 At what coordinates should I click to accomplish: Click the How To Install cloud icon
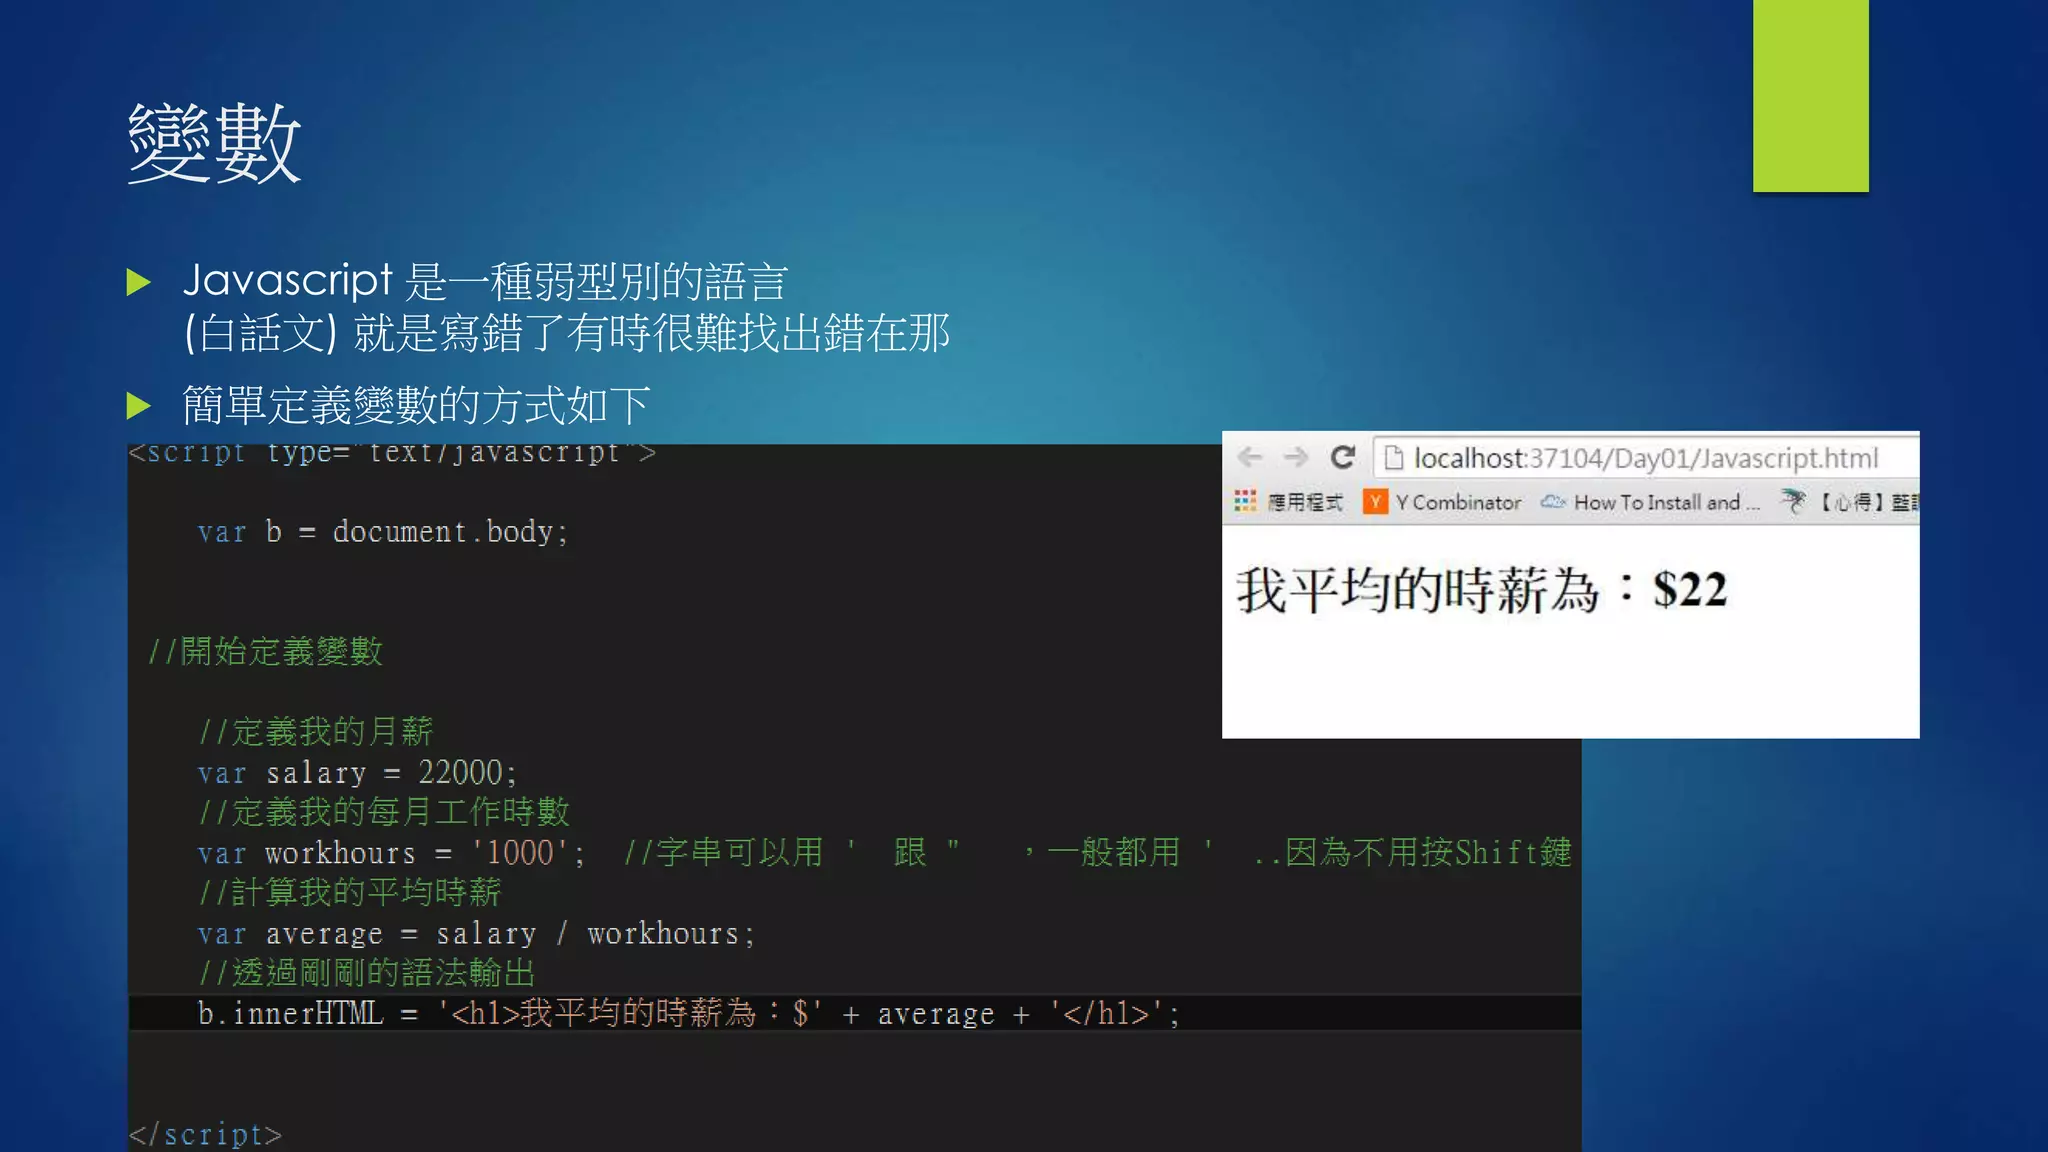point(1553,501)
